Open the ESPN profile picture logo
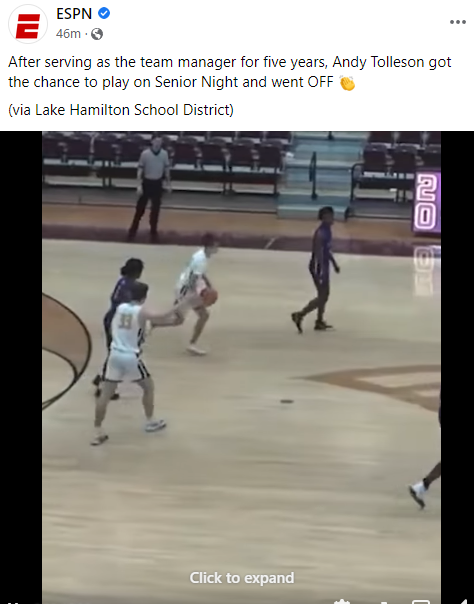Image resolution: width=474 pixels, height=604 pixels. pyautogui.click(x=28, y=24)
